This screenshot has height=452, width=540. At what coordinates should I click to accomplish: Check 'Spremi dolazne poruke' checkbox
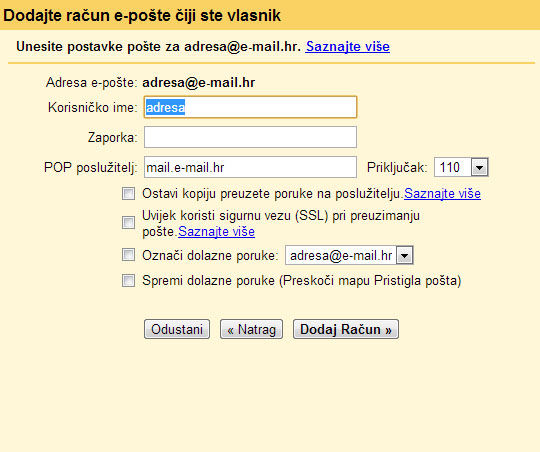click(128, 280)
